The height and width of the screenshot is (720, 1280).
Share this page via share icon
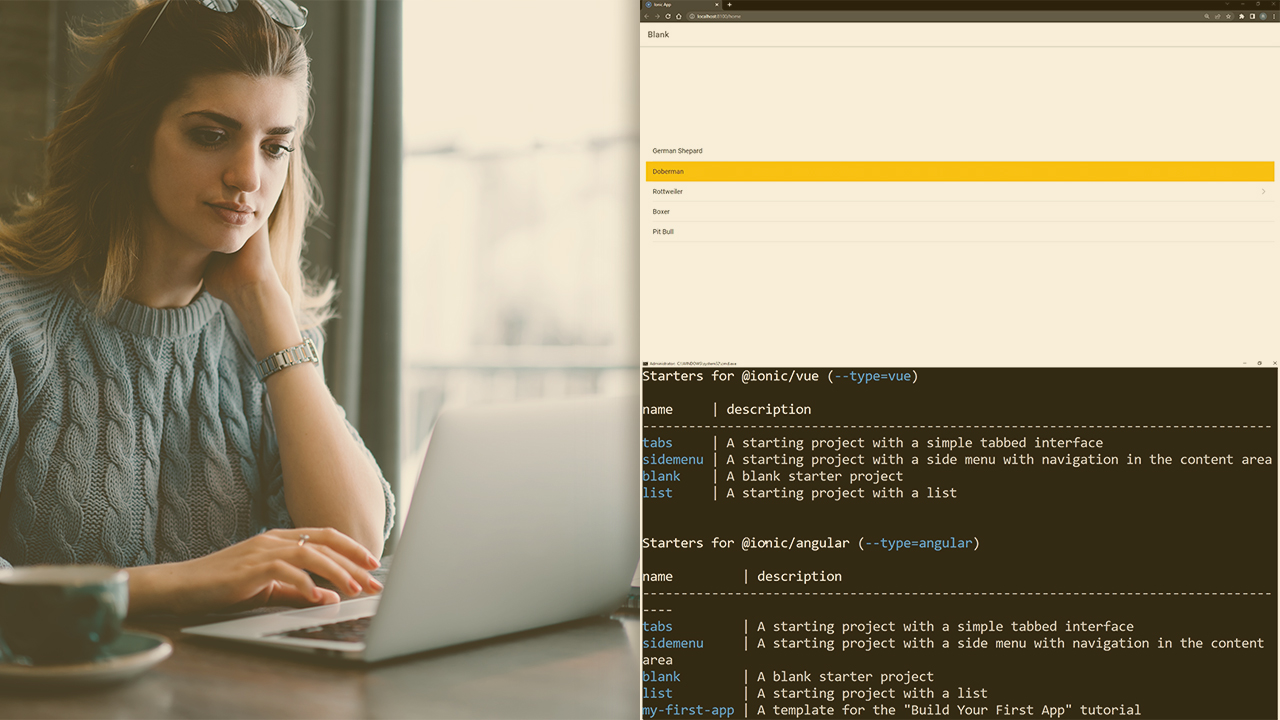point(1217,16)
